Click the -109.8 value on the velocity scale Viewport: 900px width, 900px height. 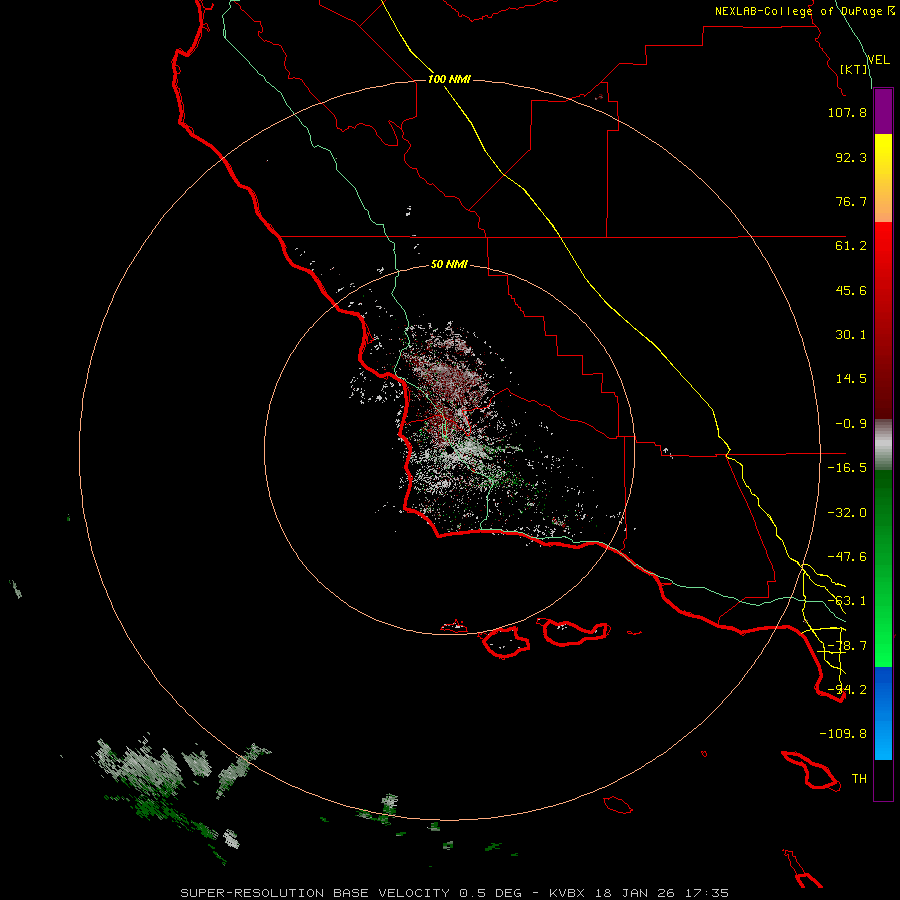843,734
